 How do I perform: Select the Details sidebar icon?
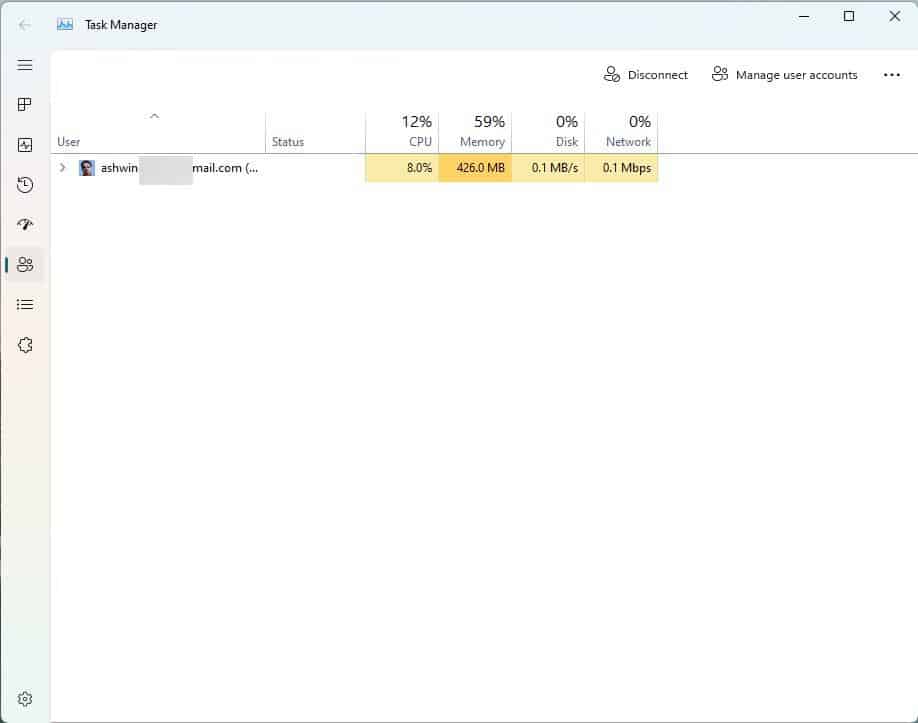click(25, 304)
